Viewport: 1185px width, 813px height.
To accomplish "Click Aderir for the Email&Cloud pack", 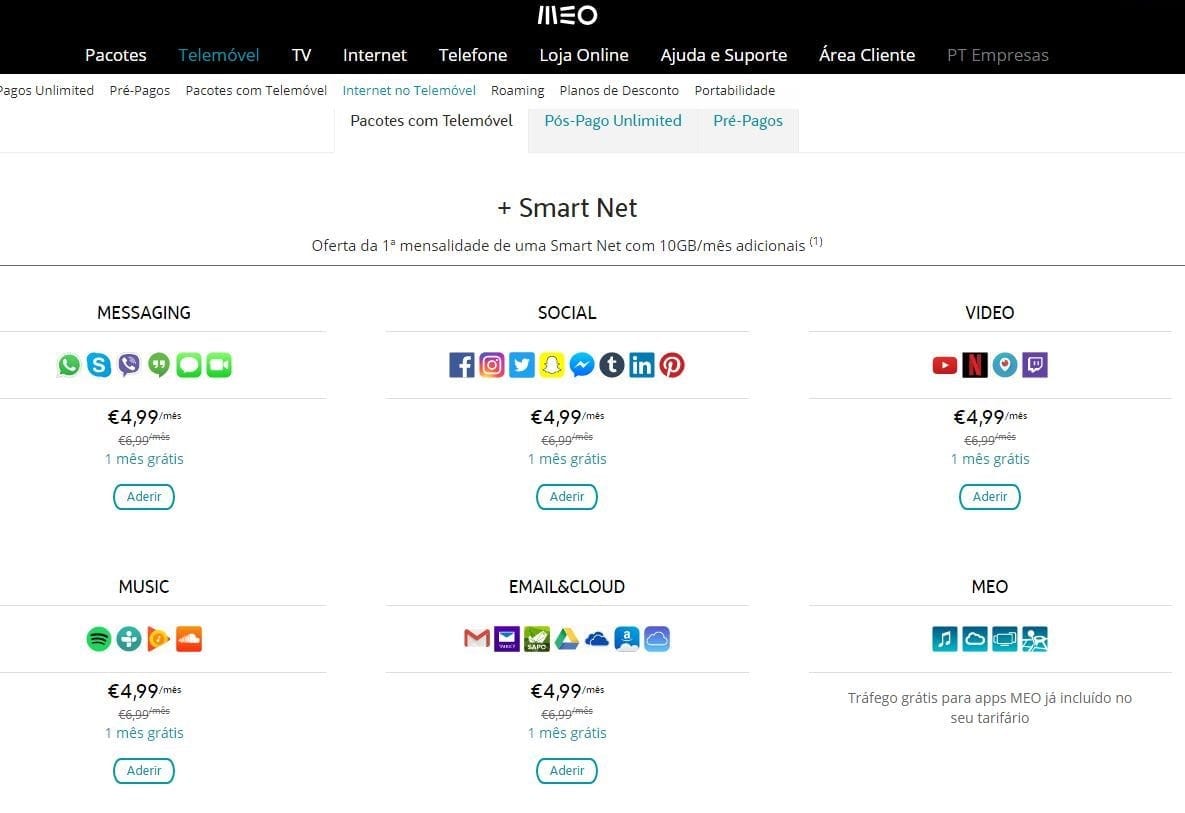I will pyautogui.click(x=567, y=771).
